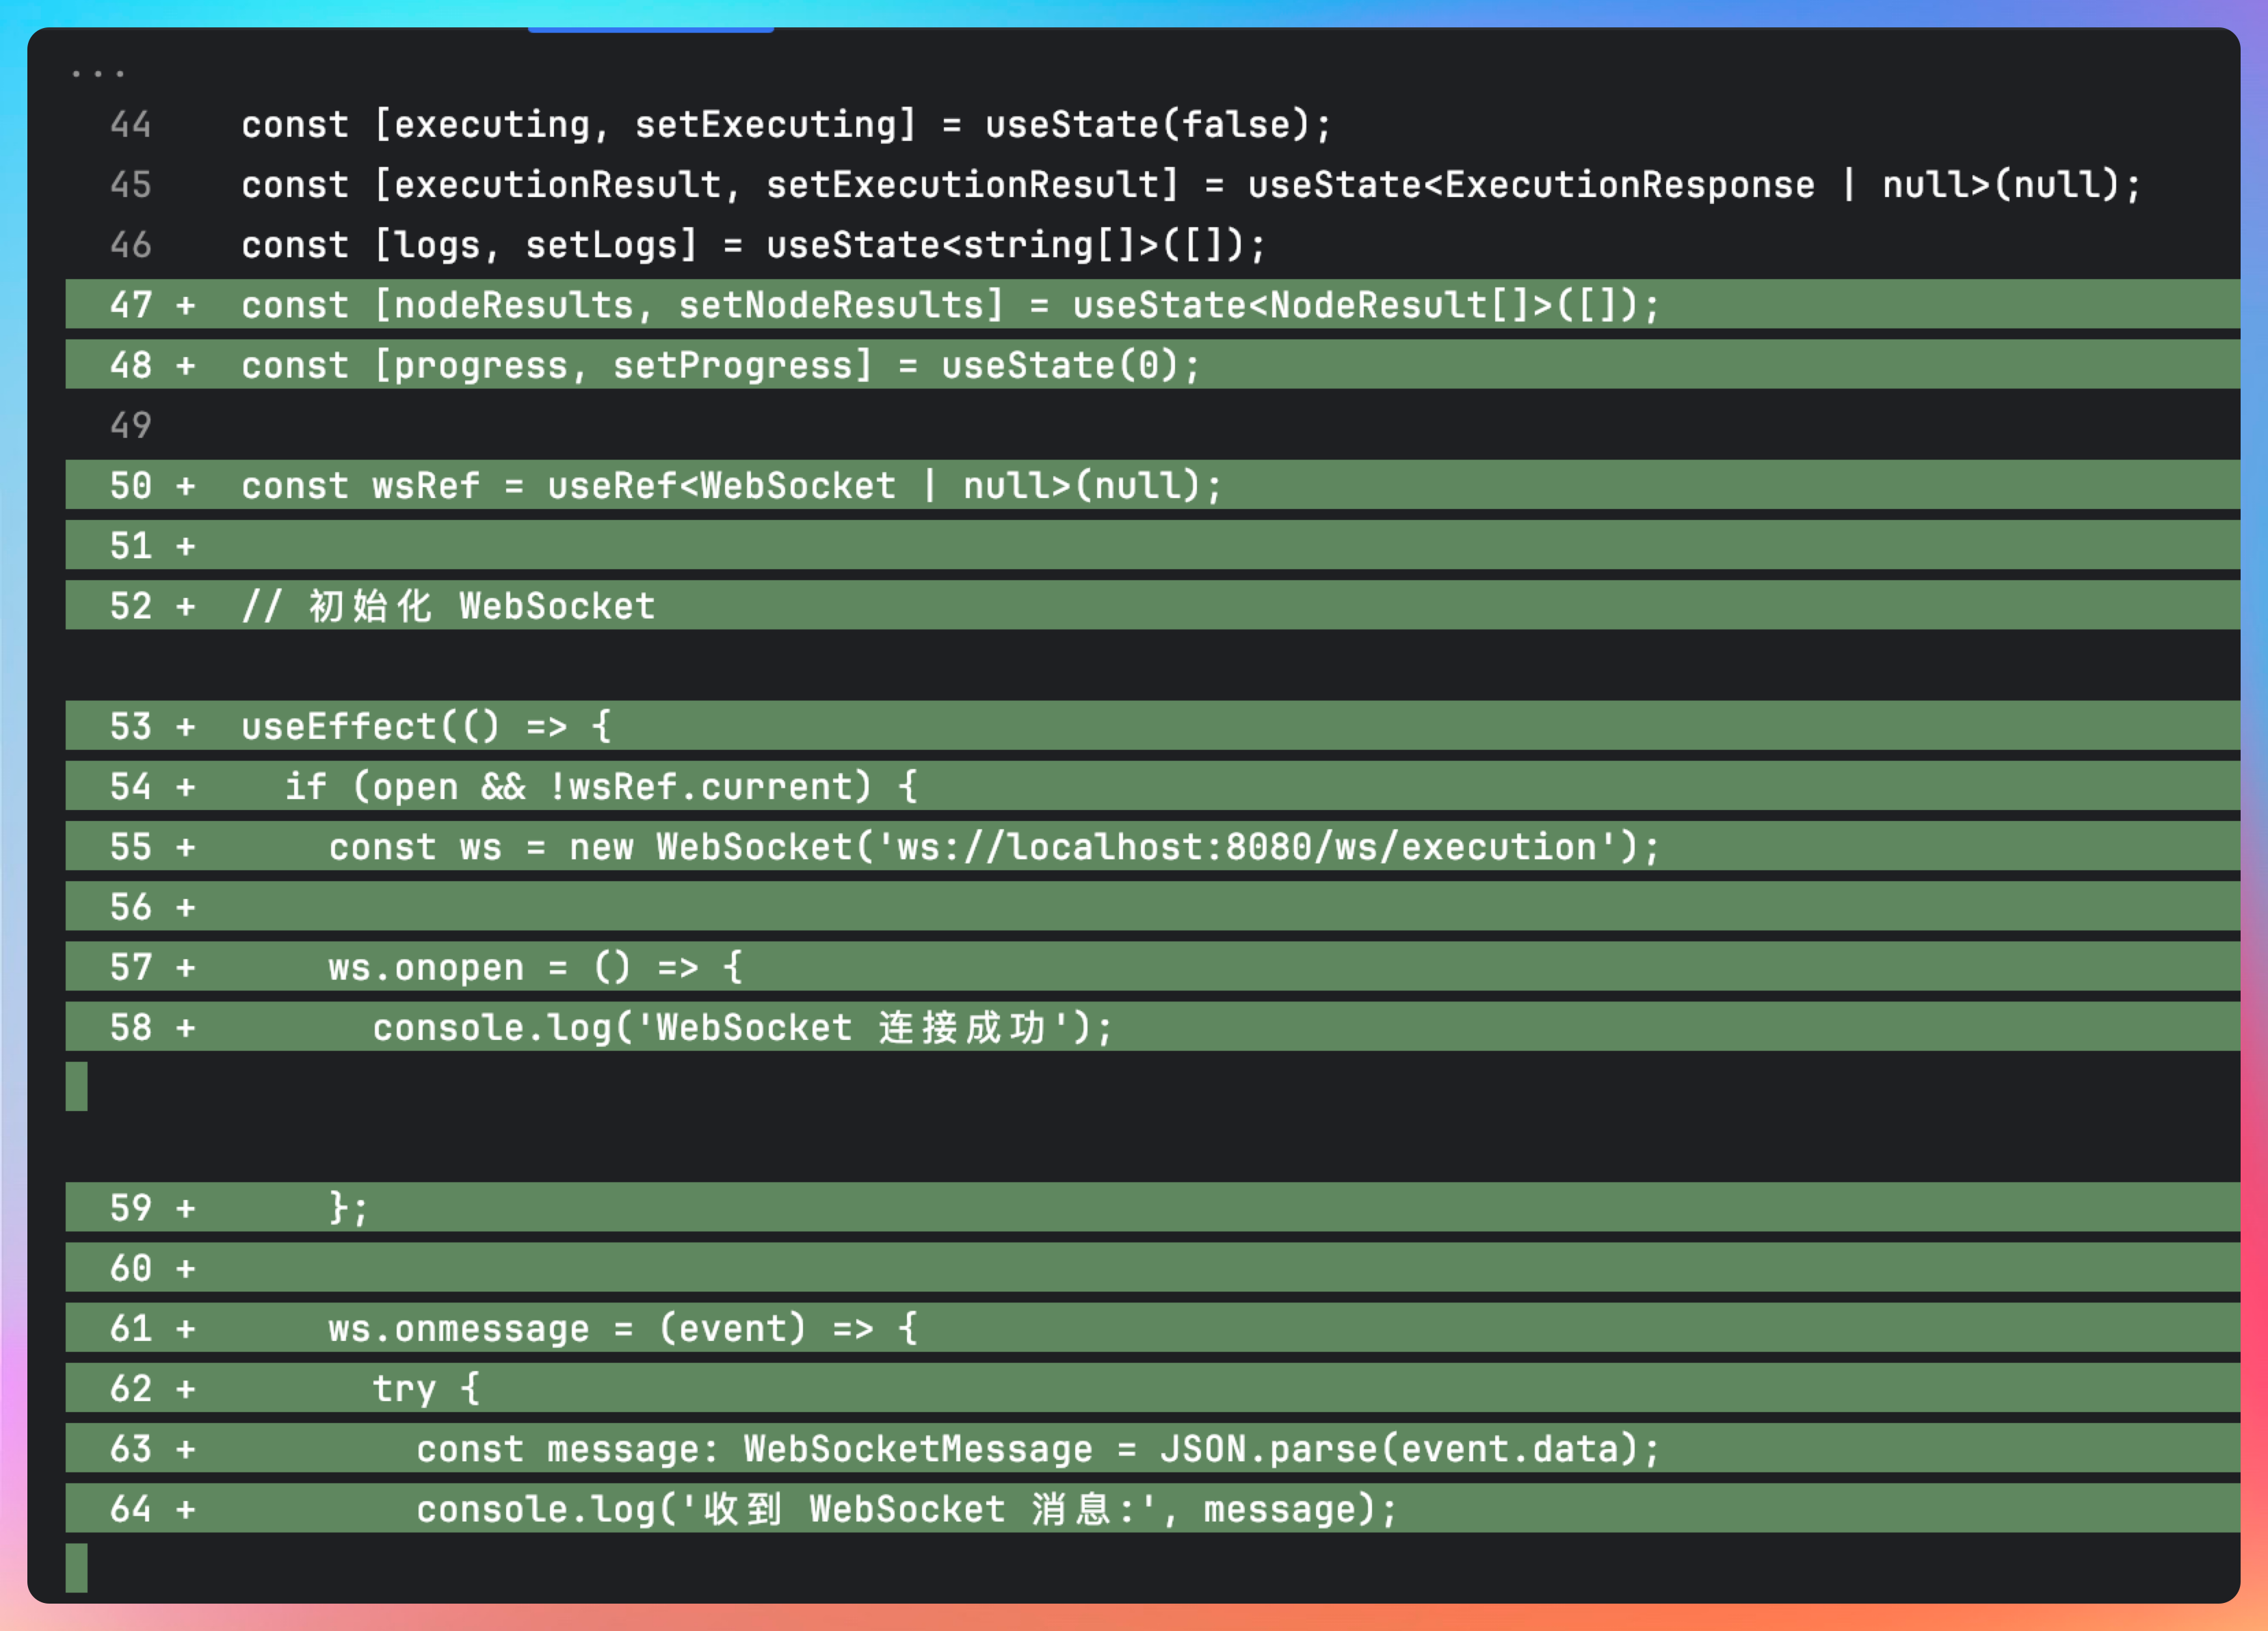The image size is (2268, 1631).
Task: Click the plus marker on line 55
Action: tap(185, 847)
